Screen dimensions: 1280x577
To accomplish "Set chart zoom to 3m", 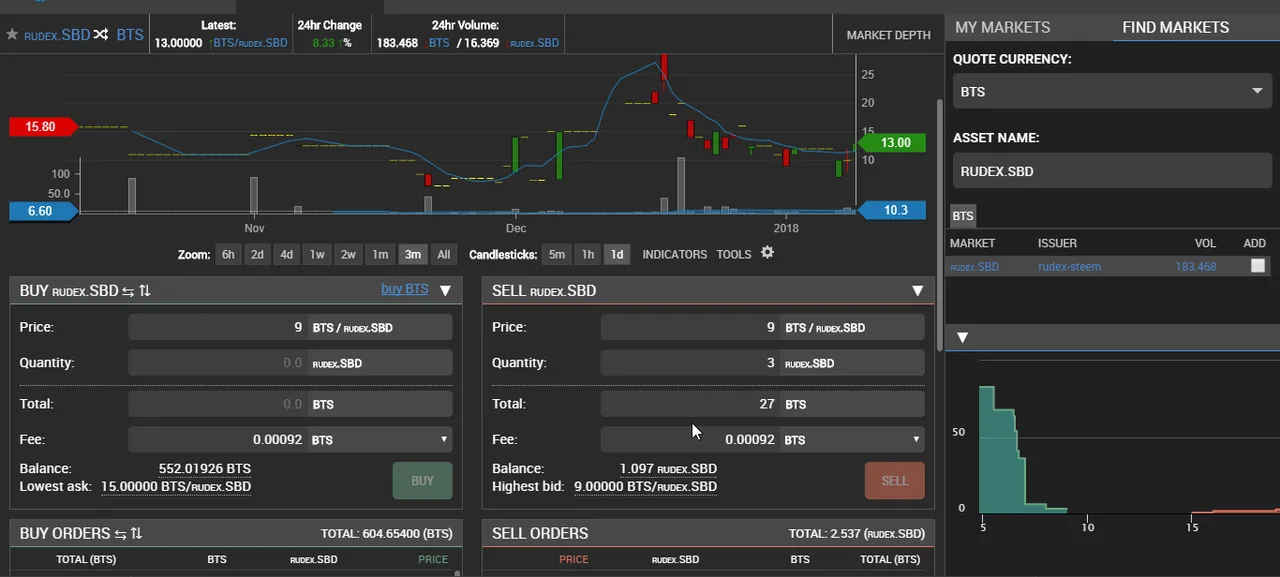I will point(412,255).
